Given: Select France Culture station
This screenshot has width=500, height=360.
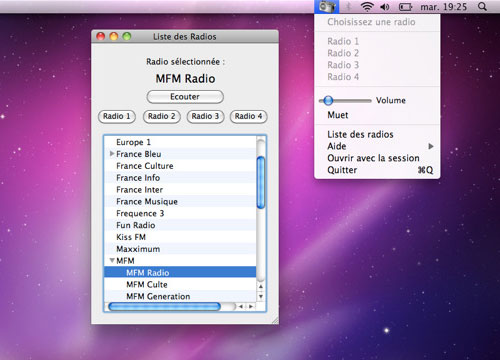Looking at the screenshot, I should tap(180, 166).
